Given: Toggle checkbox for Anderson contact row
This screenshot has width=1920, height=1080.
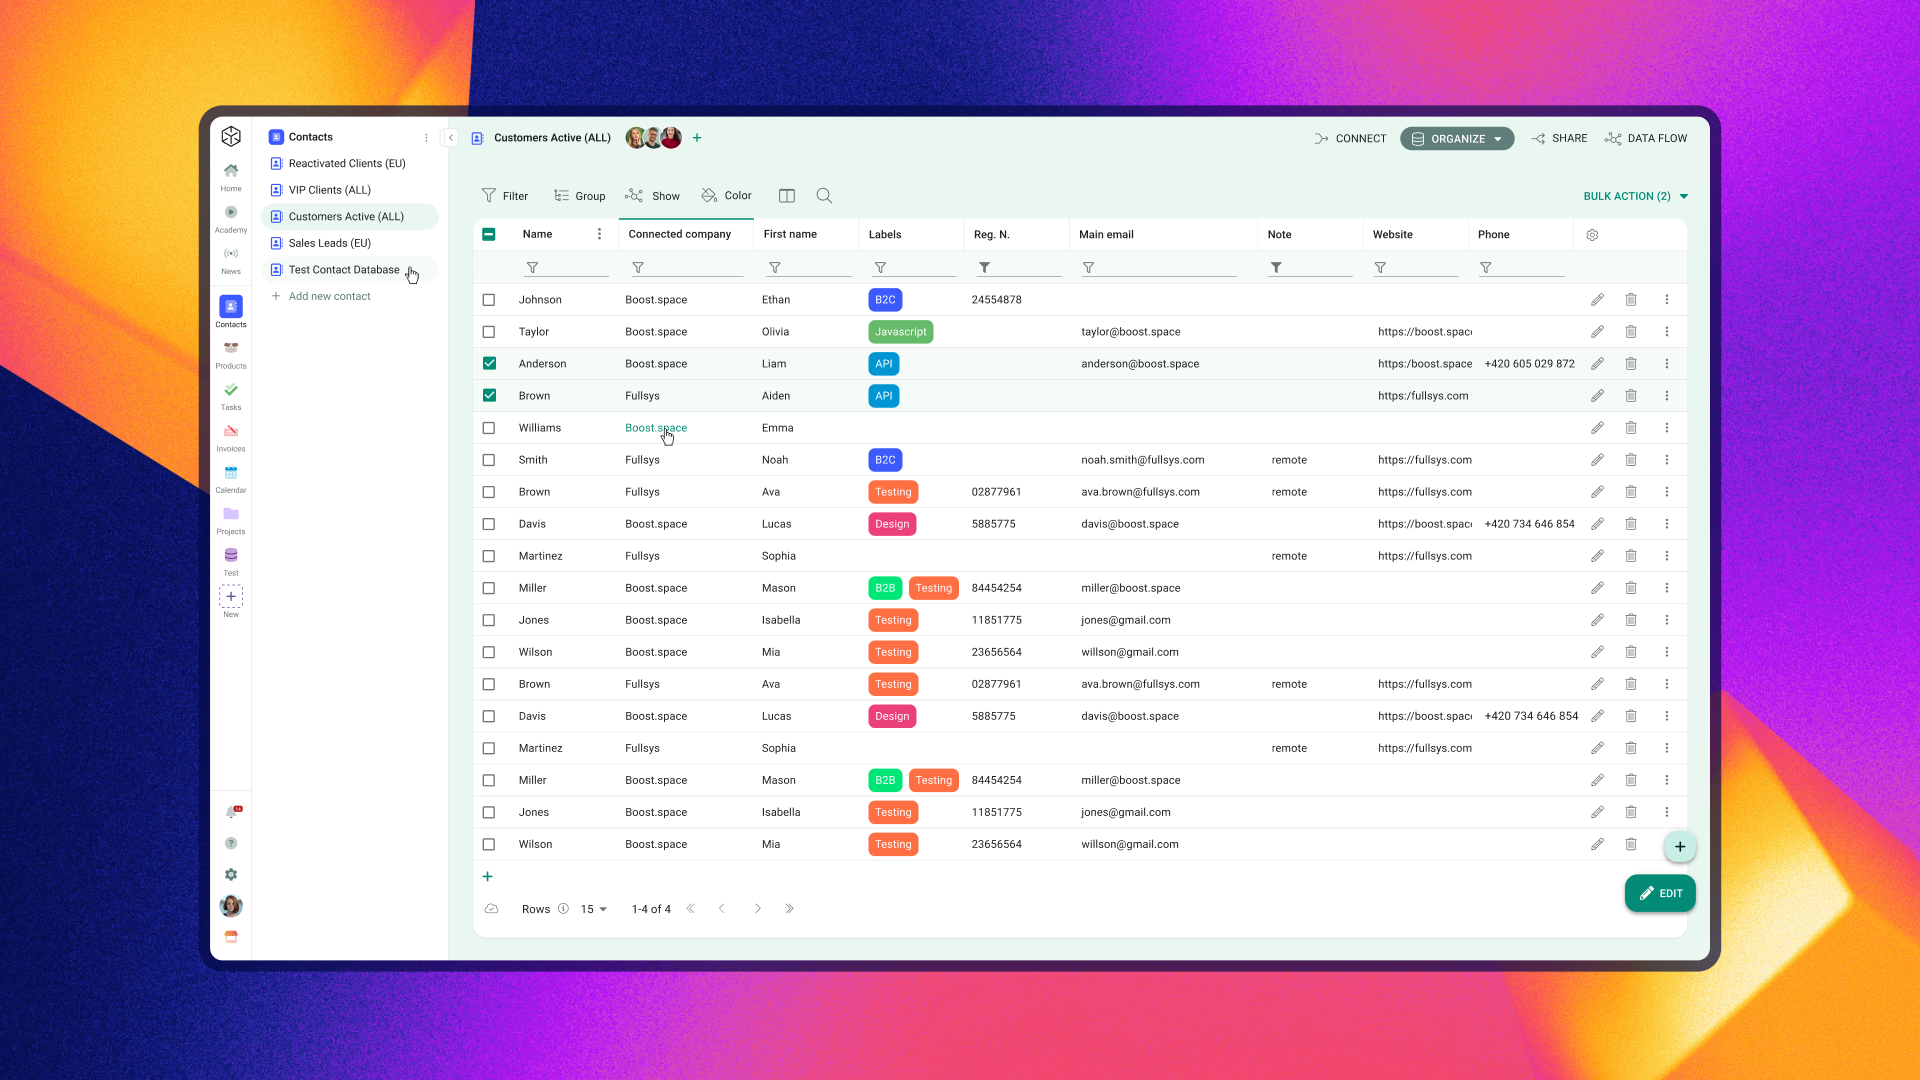Looking at the screenshot, I should click(489, 363).
